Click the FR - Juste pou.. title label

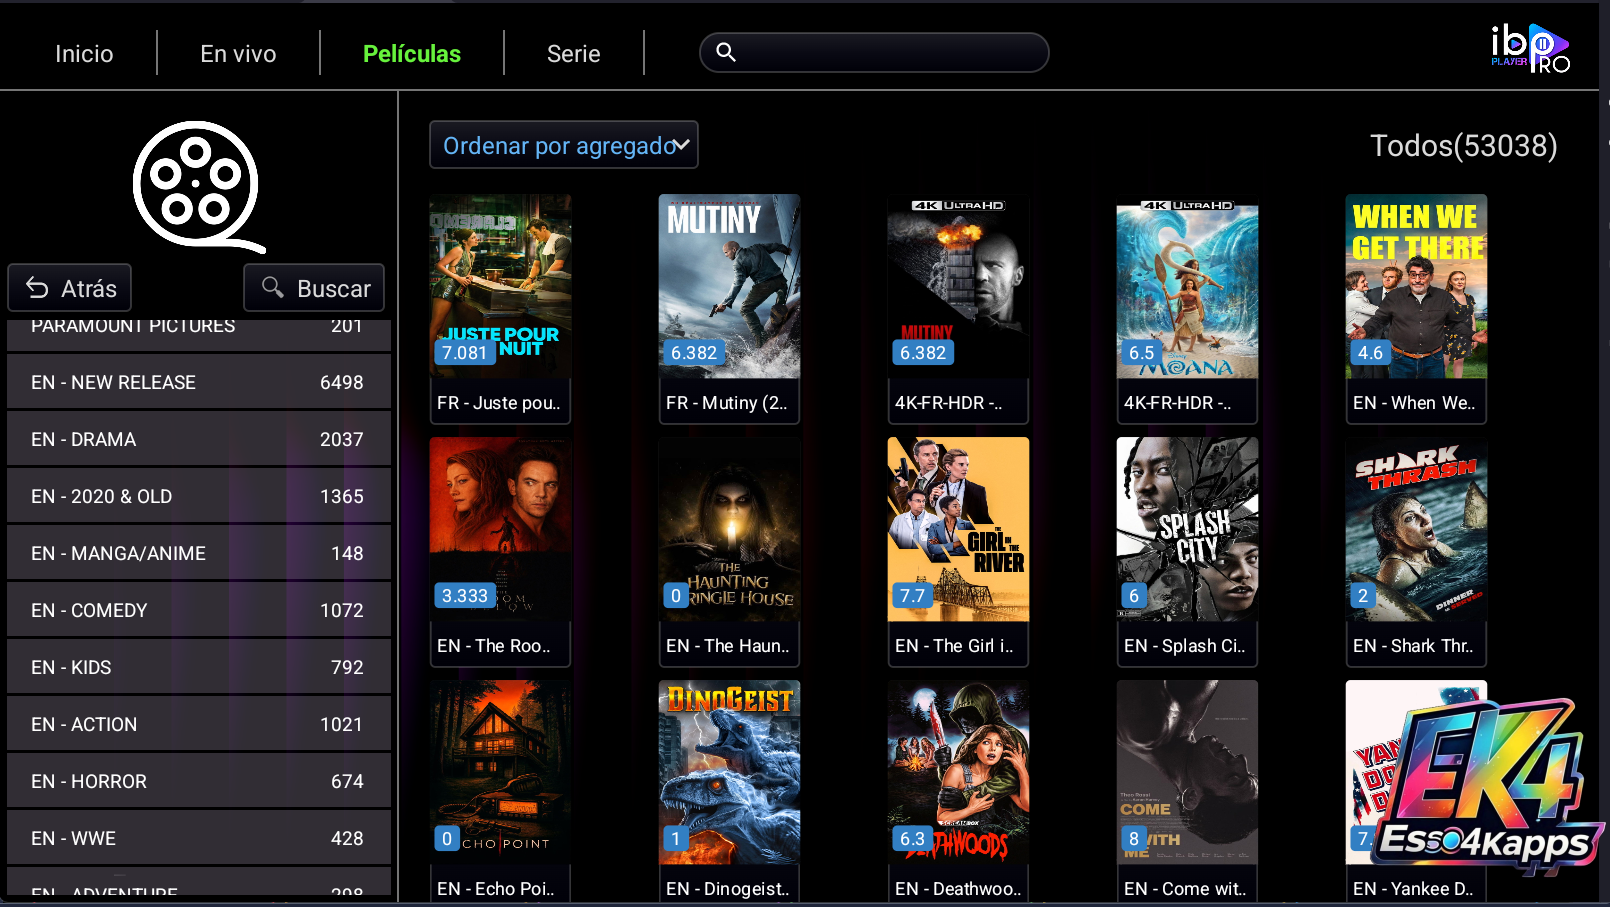click(x=499, y=403)
